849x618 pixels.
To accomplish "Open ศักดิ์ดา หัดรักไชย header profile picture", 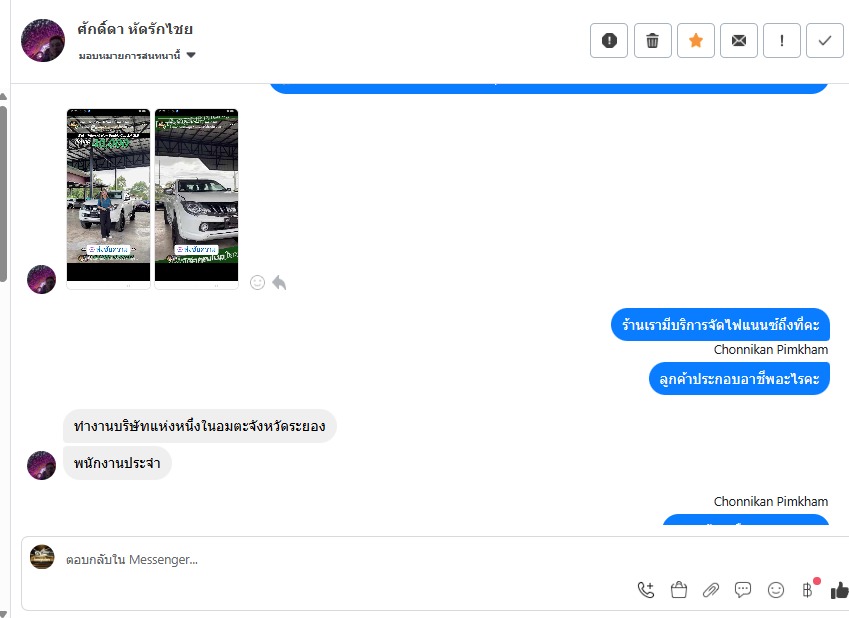I will (43, 41).
